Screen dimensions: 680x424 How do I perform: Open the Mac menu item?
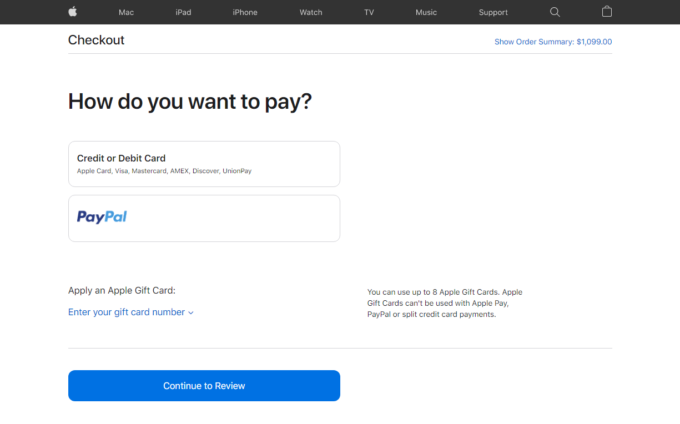126,13
